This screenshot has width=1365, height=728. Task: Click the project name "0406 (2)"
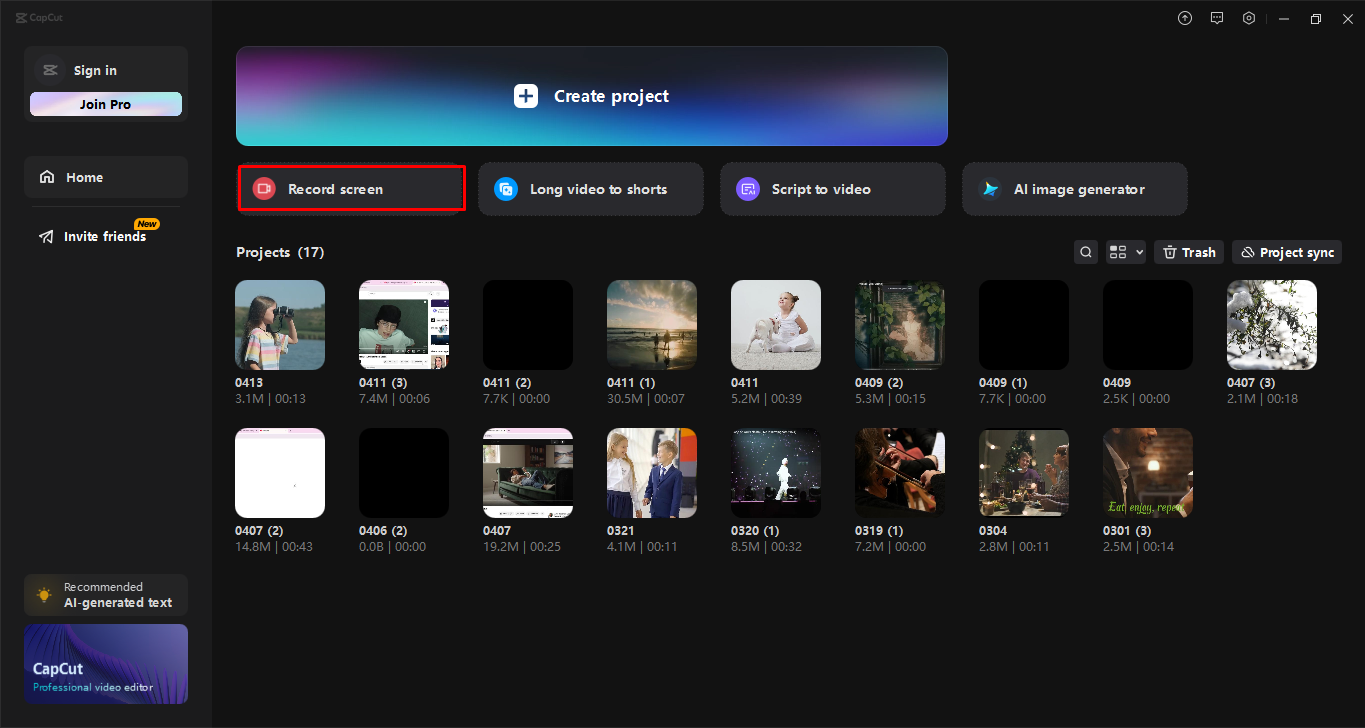(383, 531)
